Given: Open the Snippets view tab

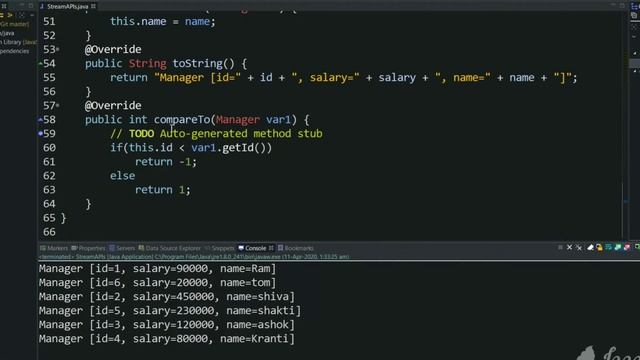Looking at the screenshot, I should pos(220,248).
